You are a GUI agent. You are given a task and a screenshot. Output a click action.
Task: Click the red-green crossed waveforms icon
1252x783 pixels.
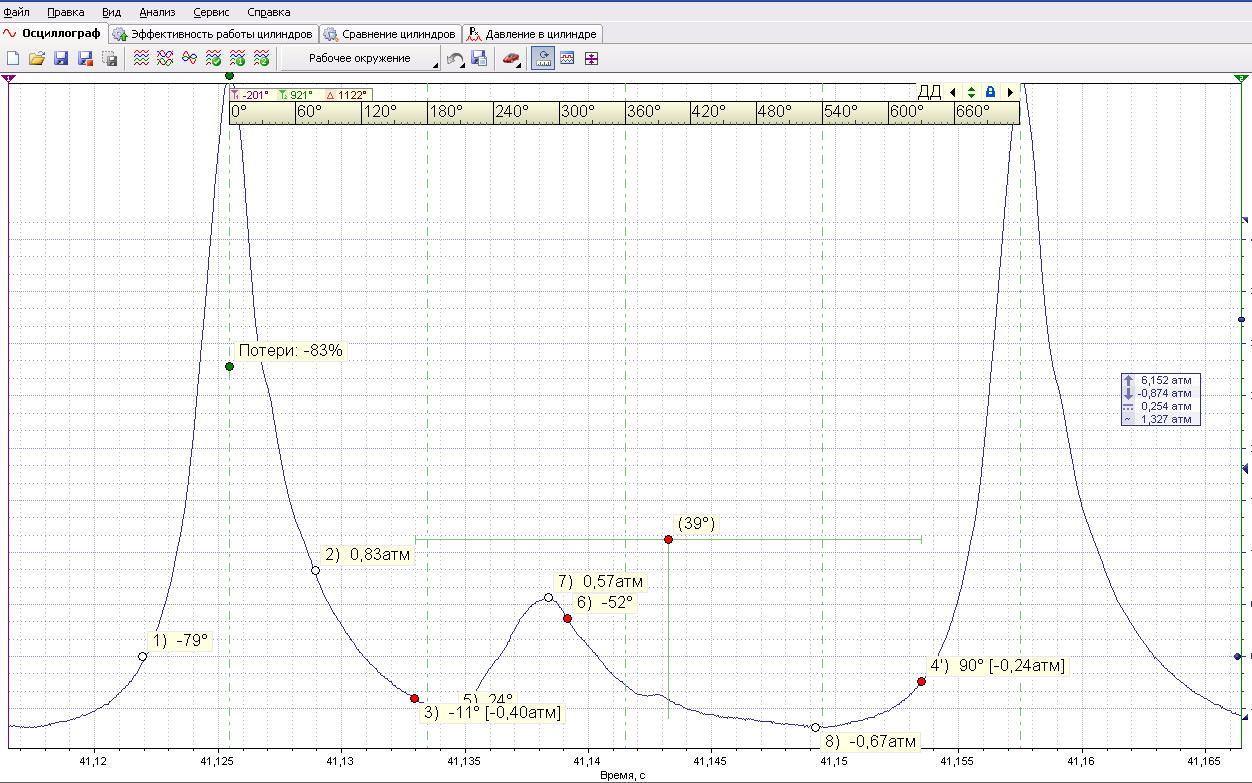[x=166, y=59]
